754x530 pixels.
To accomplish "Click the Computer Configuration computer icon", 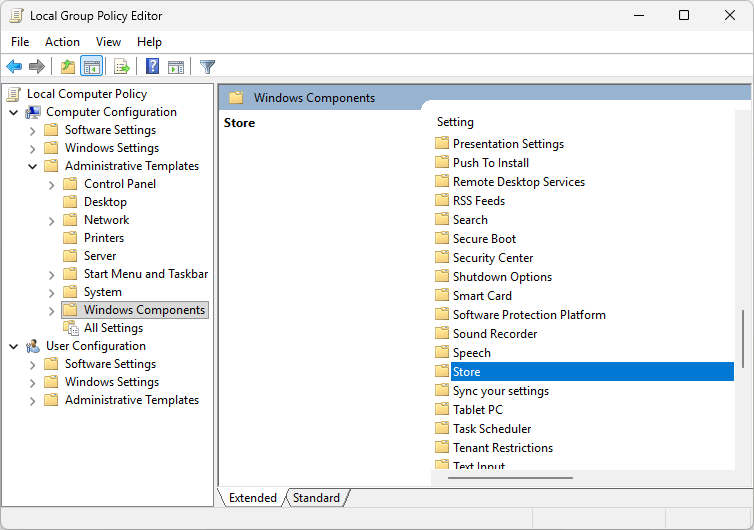I will pos(33,112).
